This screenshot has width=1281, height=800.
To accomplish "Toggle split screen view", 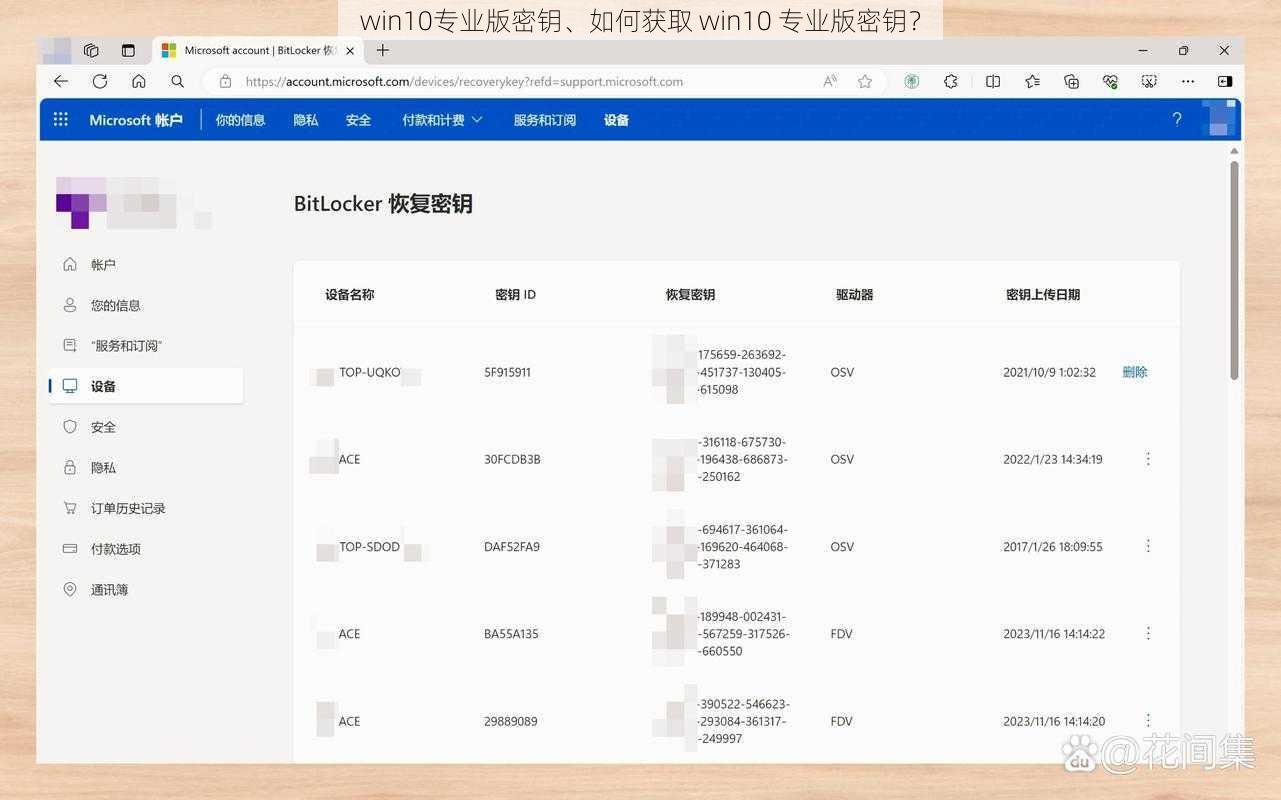I will click(993, 81).
